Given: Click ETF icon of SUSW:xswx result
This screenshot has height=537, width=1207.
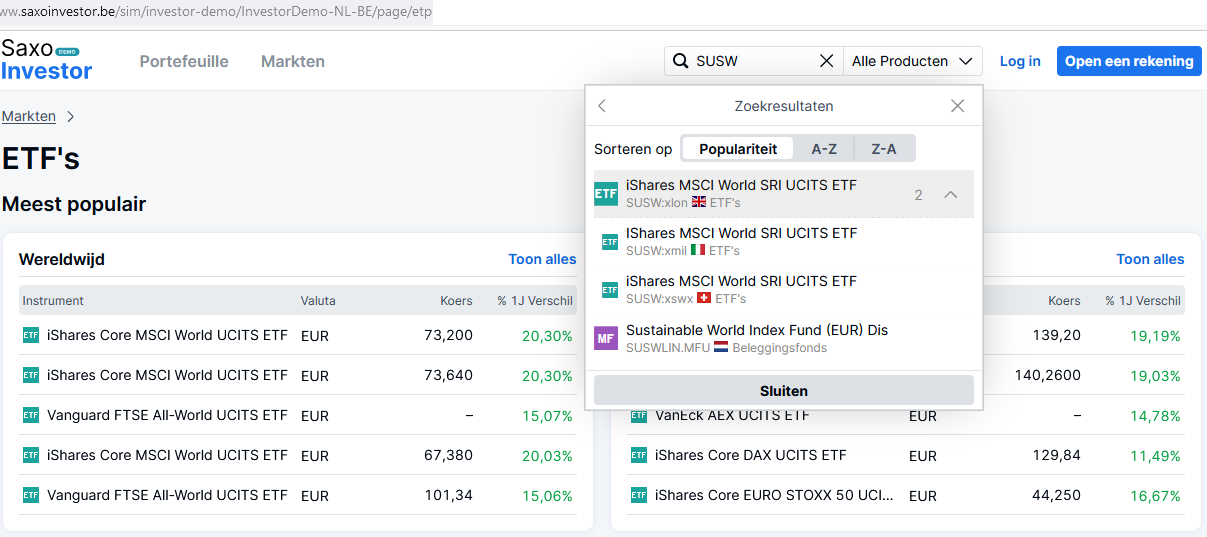Looking at the screenshot, I should (610, 290).
